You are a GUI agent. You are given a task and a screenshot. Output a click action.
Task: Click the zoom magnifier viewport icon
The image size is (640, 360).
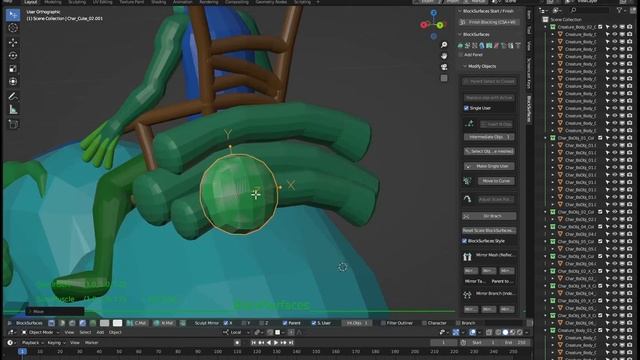[x=444, y=44]
